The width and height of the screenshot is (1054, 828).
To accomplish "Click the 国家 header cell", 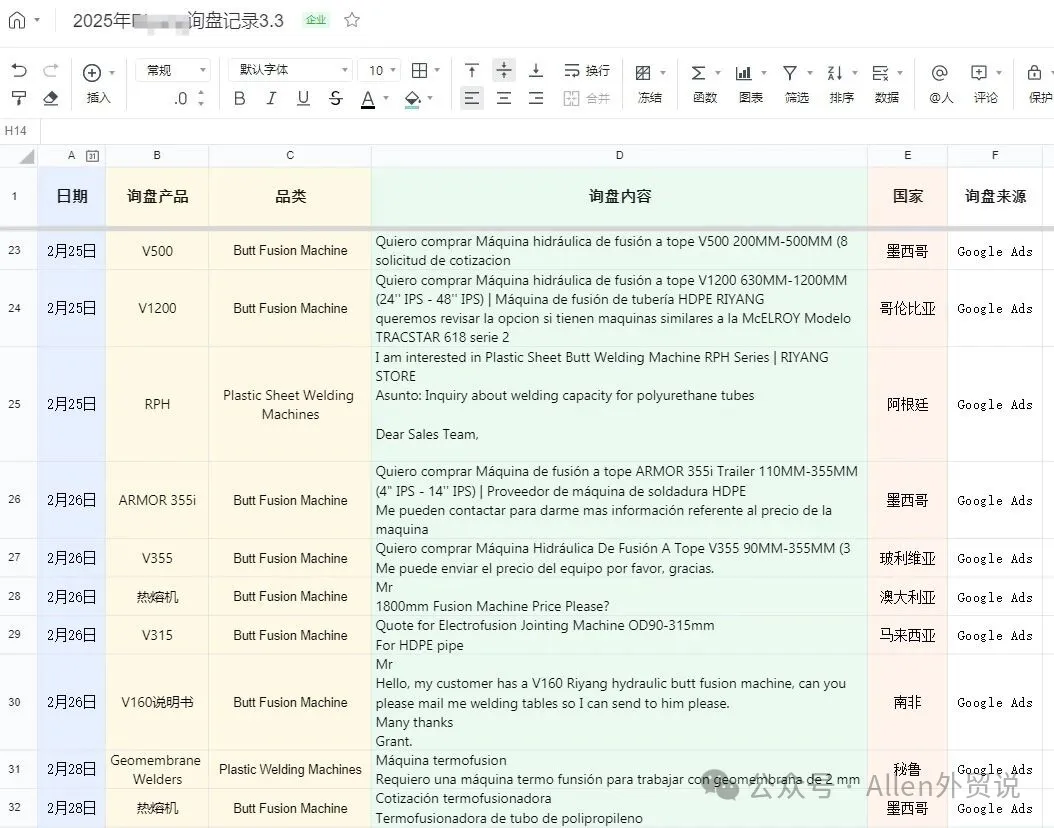I will [x=907, y=196].
